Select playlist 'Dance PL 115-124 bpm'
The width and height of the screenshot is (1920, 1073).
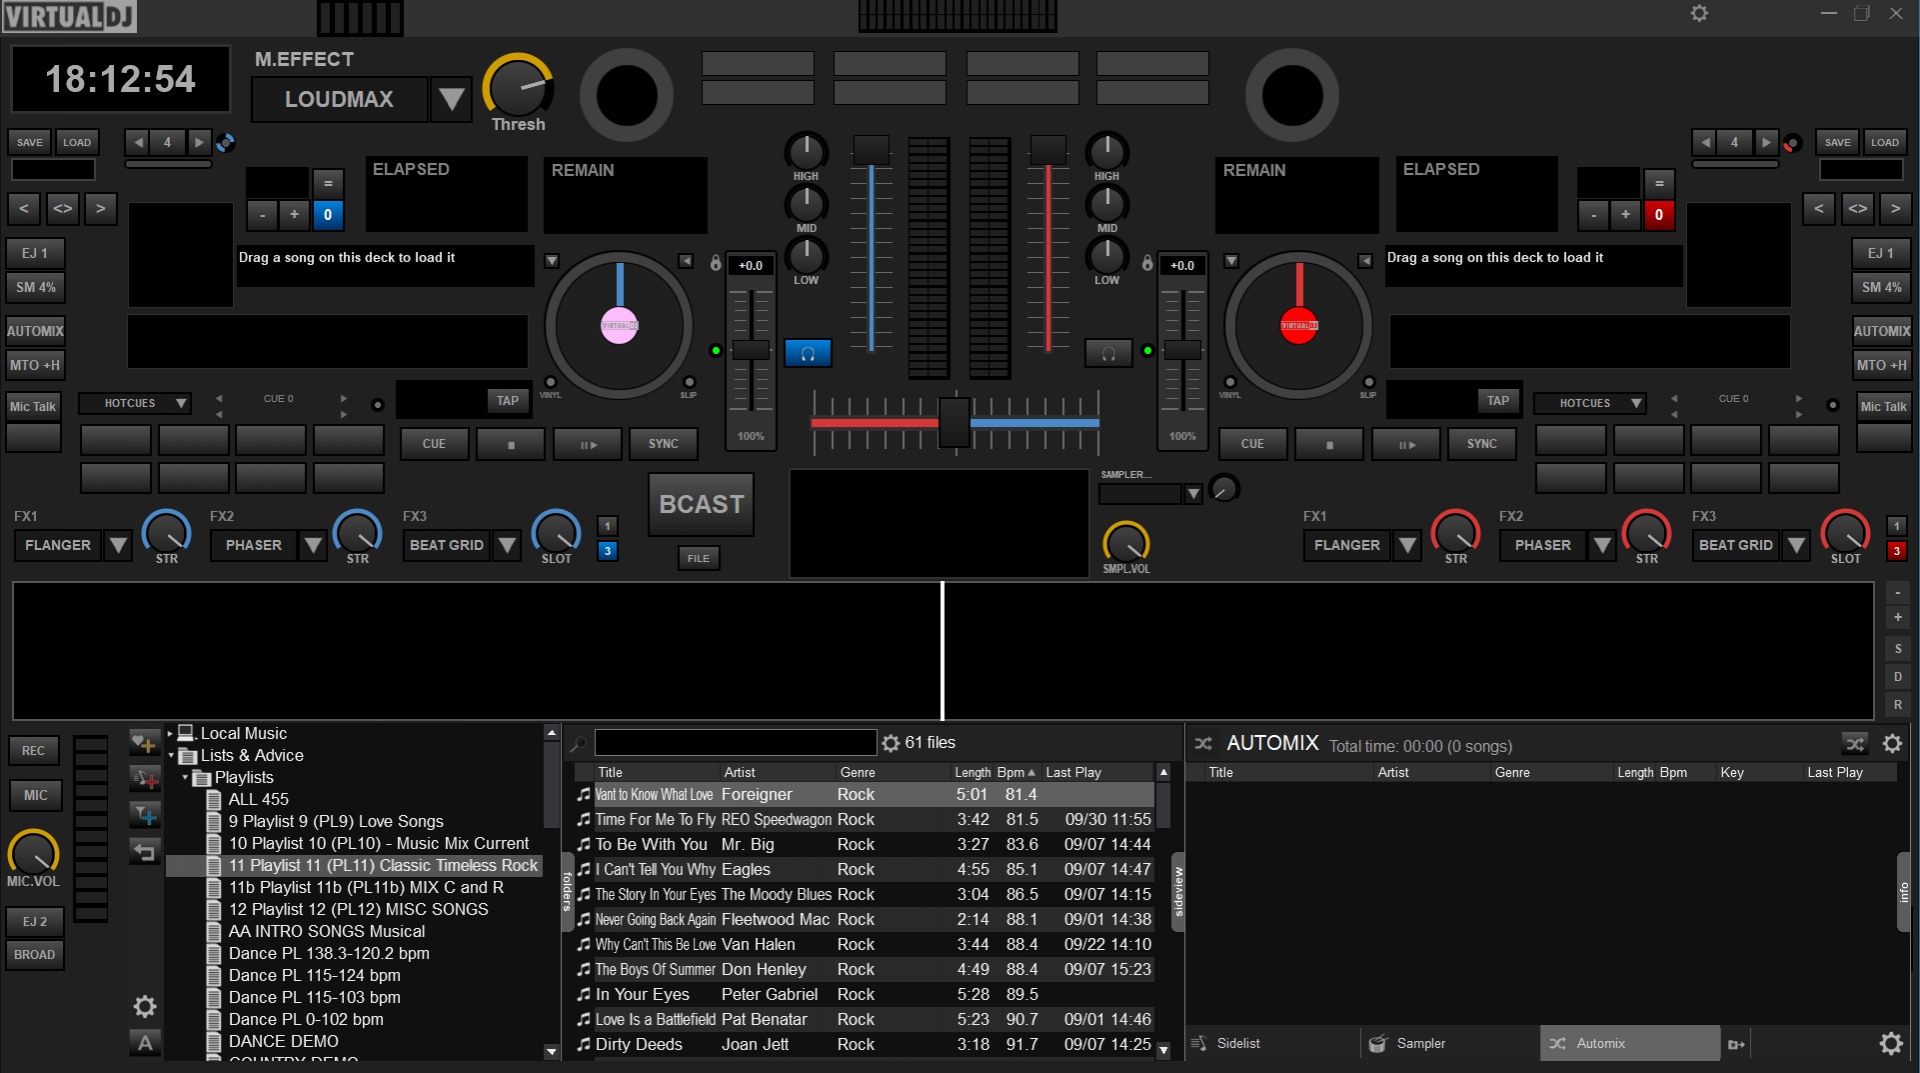click(314, 975)
